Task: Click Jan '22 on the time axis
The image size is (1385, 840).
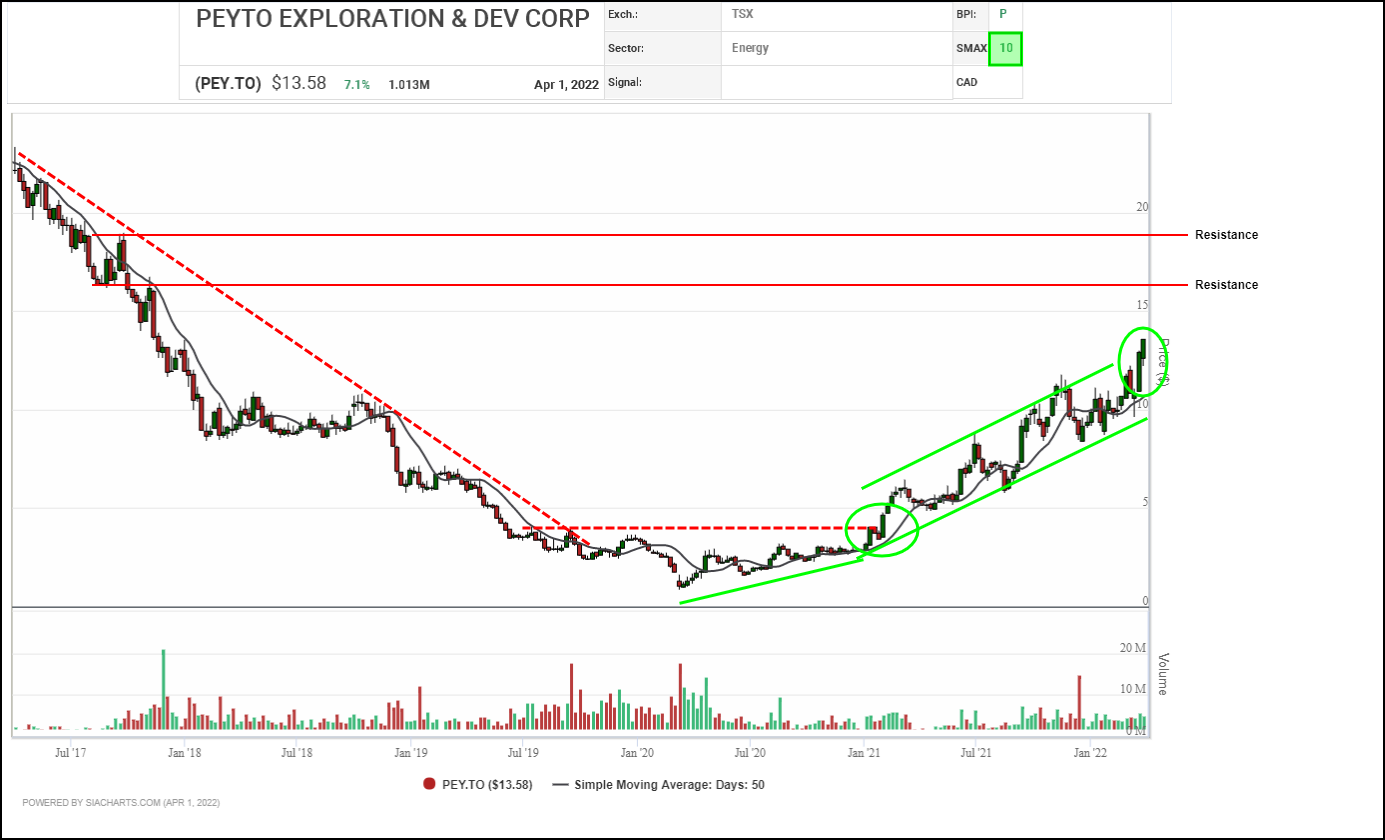Action: click(x=1090, y=751)
